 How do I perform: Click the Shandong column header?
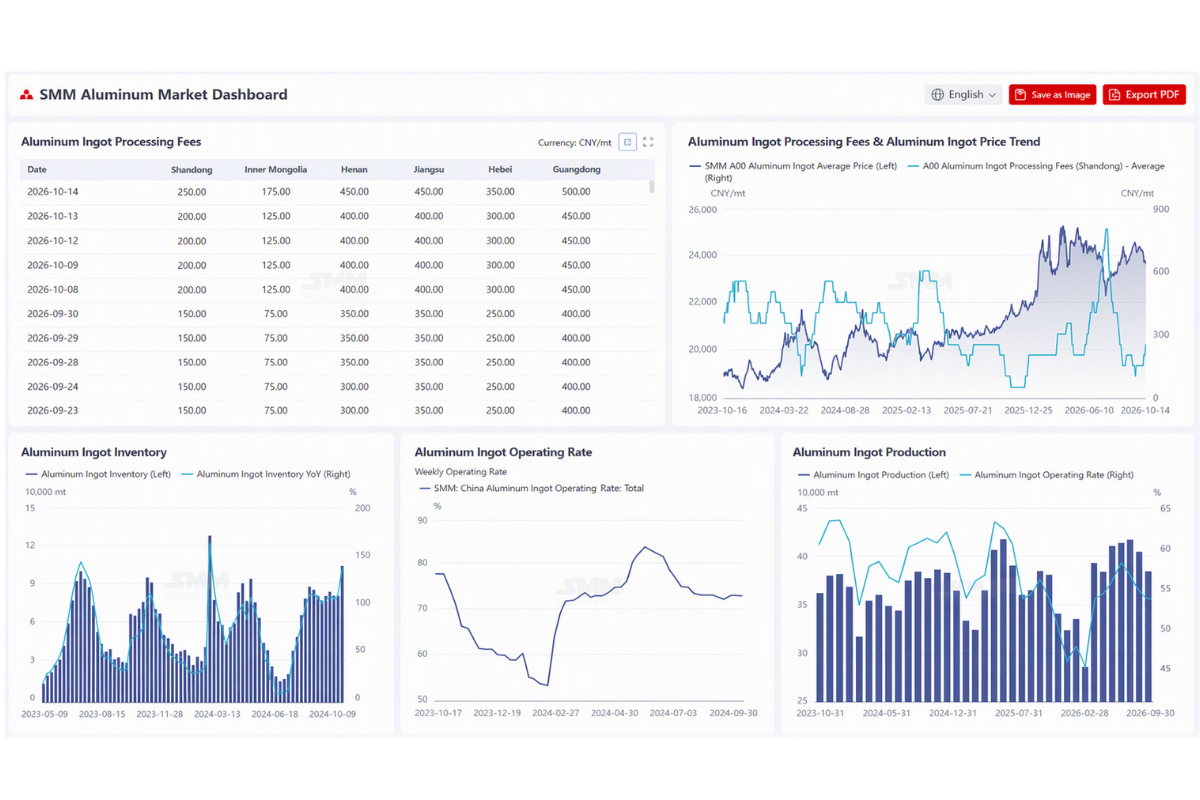coord(191,169)
